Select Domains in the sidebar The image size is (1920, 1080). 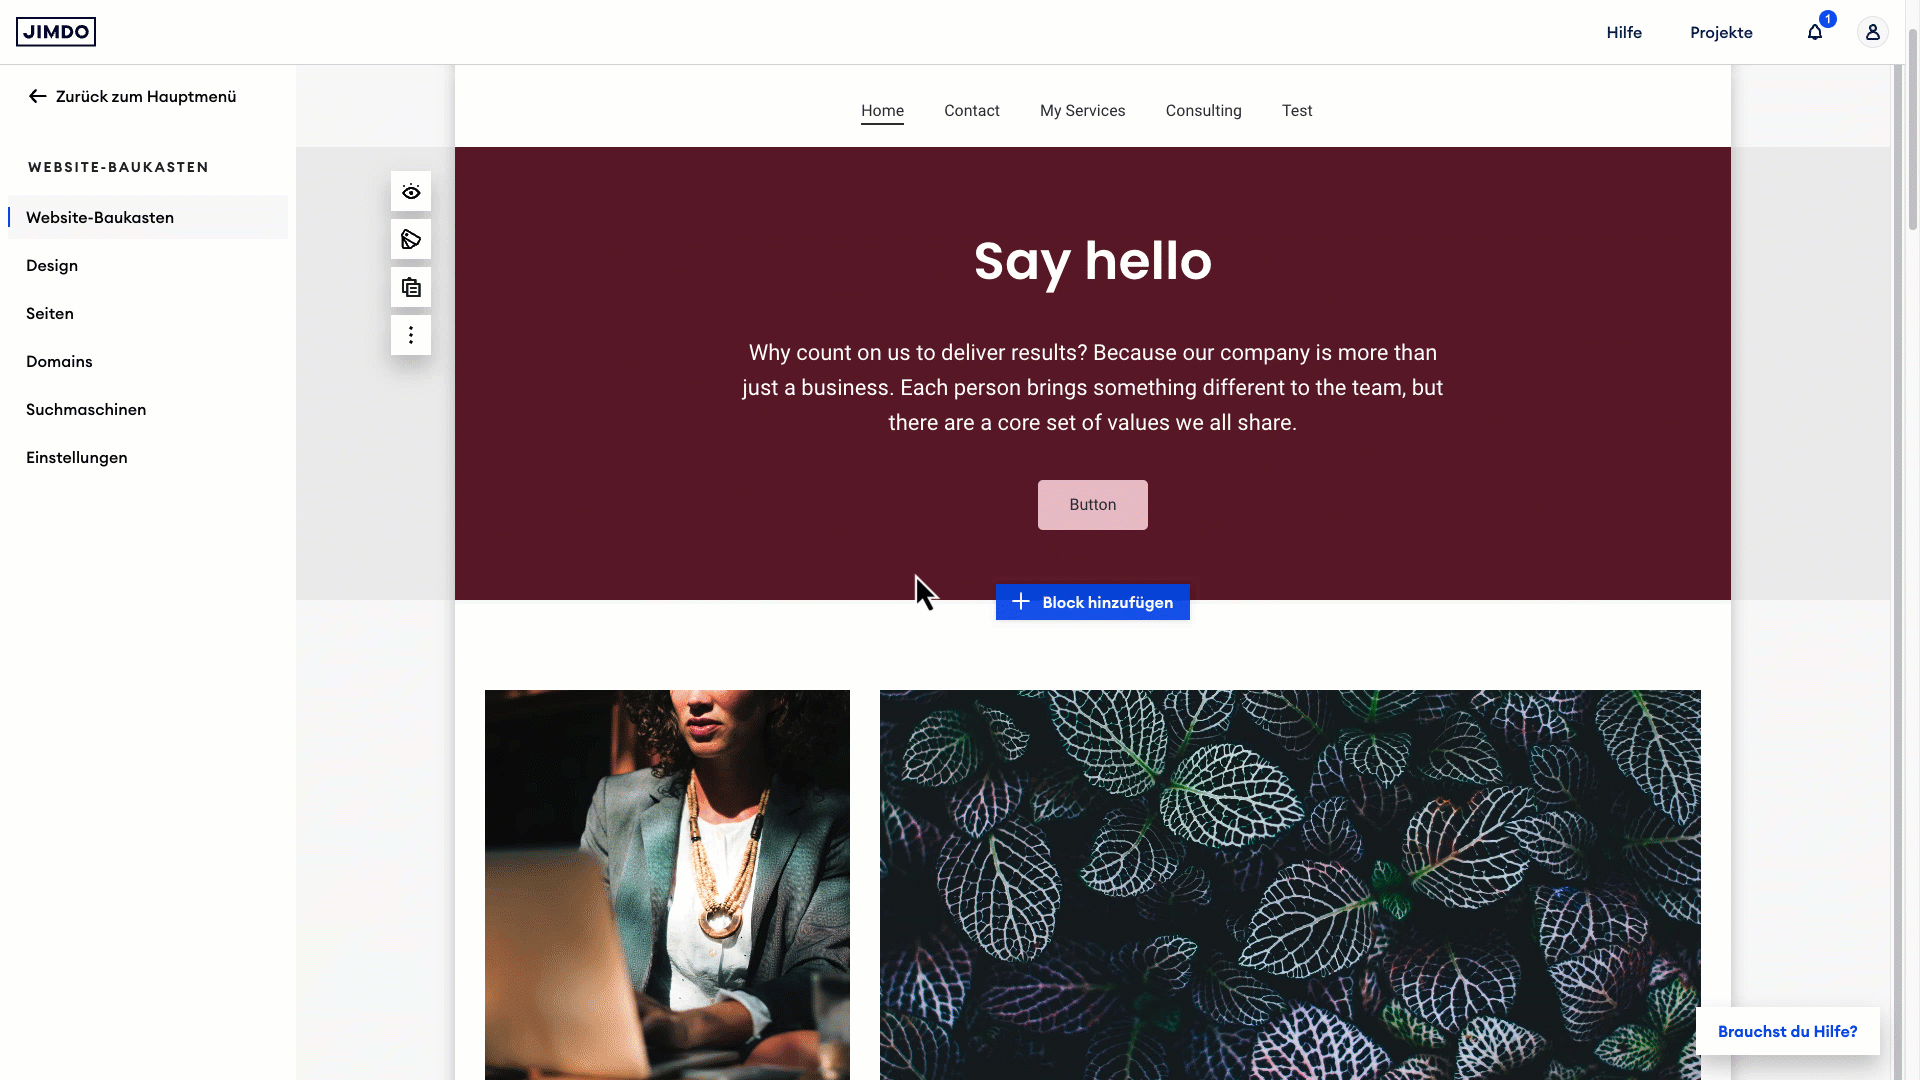pyautogui.click(x=59, y=361)
